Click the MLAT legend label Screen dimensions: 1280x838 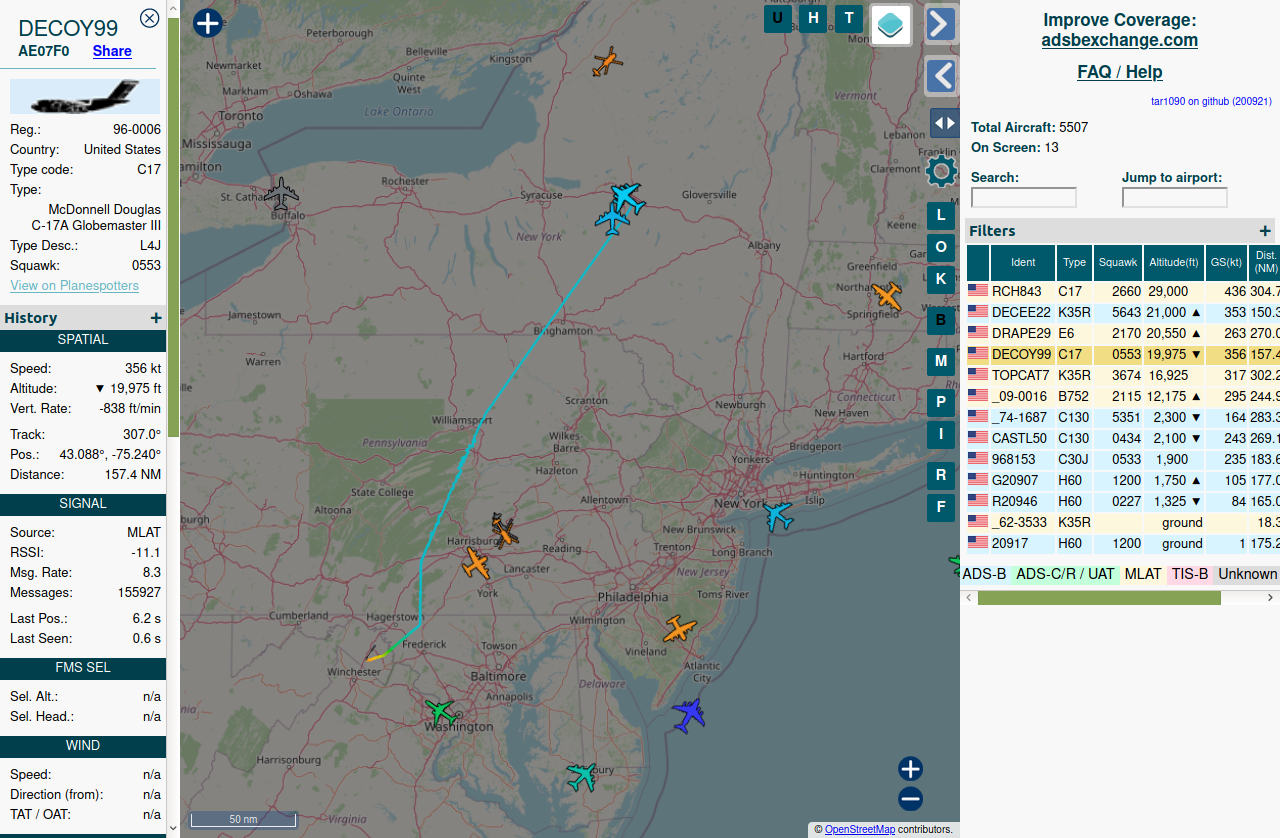pos(1143,574)
